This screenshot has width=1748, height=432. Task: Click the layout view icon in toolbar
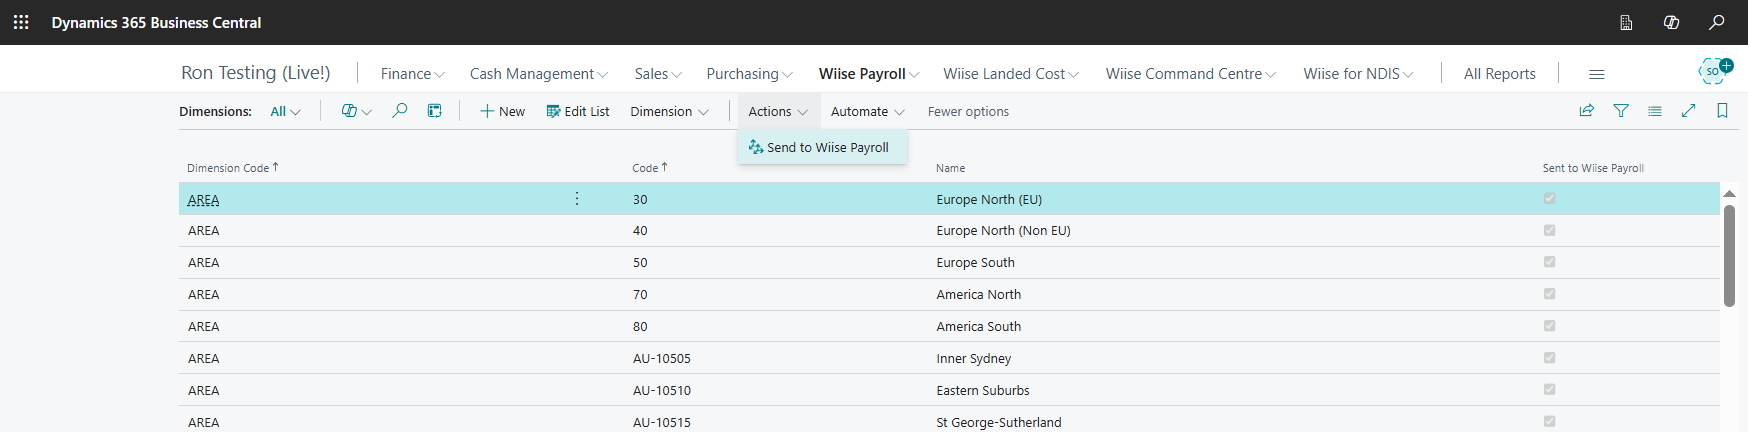(434, 111)
